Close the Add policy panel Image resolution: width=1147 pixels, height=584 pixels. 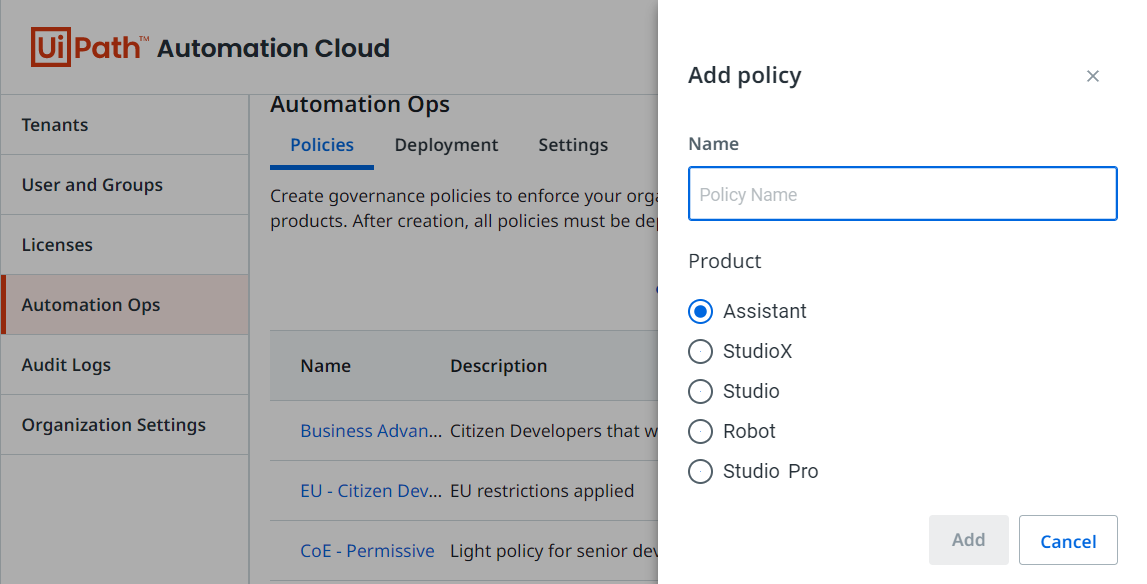coord(1093,76)
